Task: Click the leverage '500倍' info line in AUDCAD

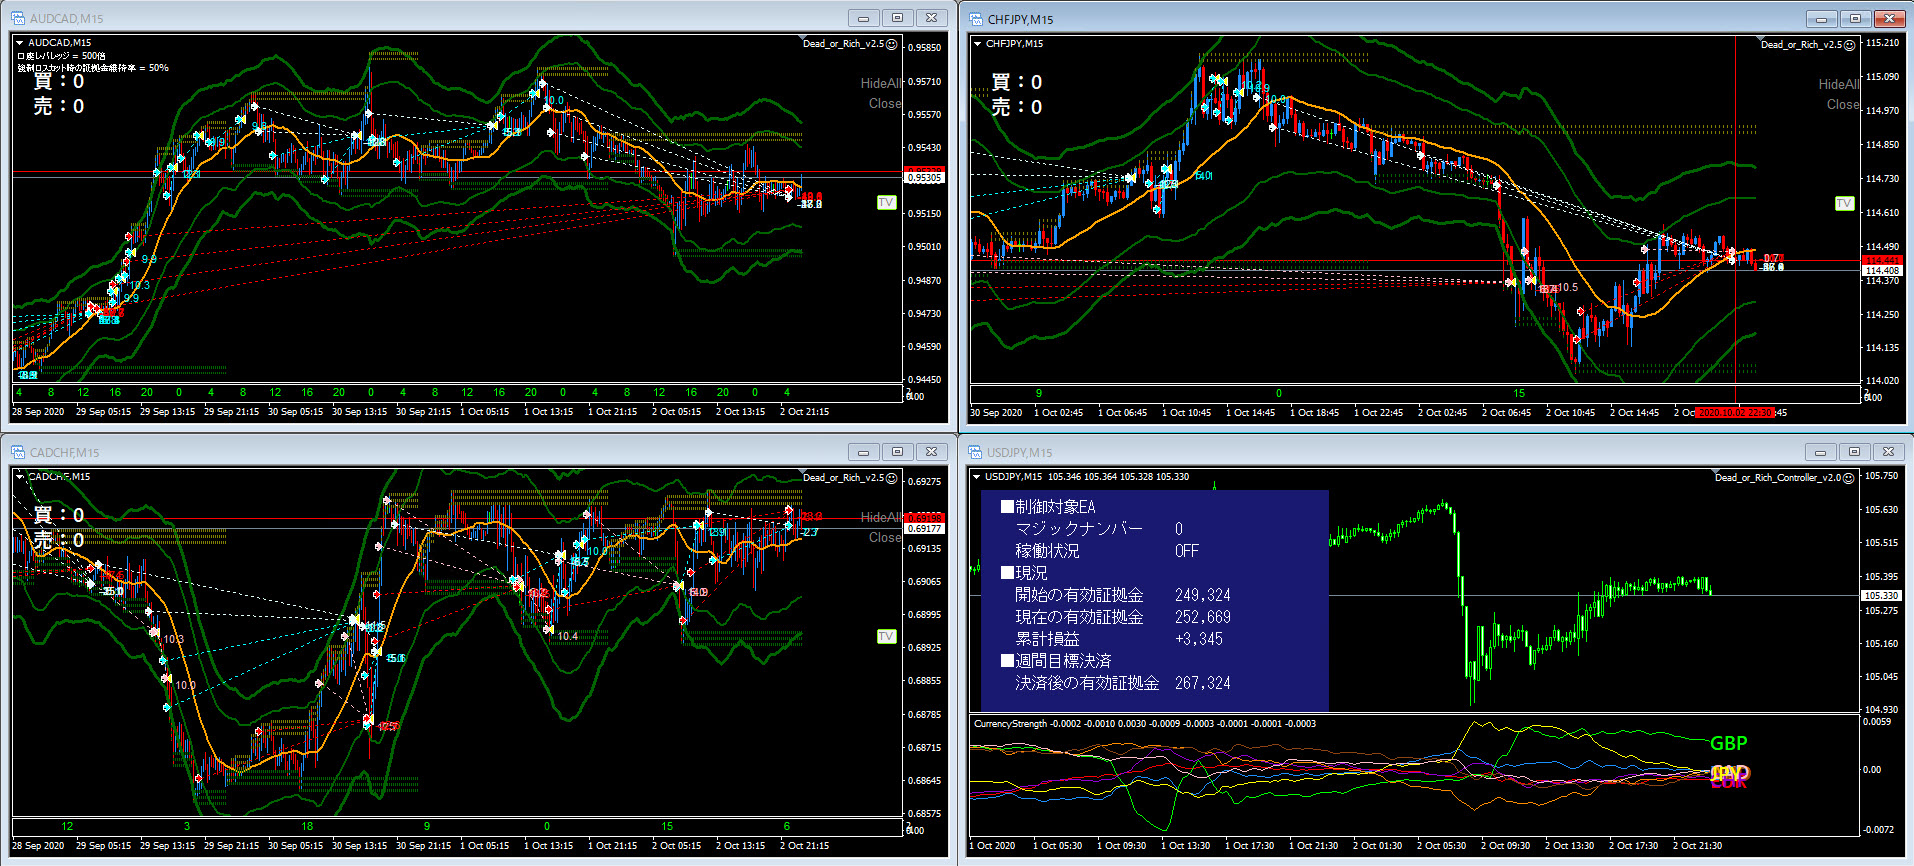Action: pyautogui.click(x=61, y=56)
